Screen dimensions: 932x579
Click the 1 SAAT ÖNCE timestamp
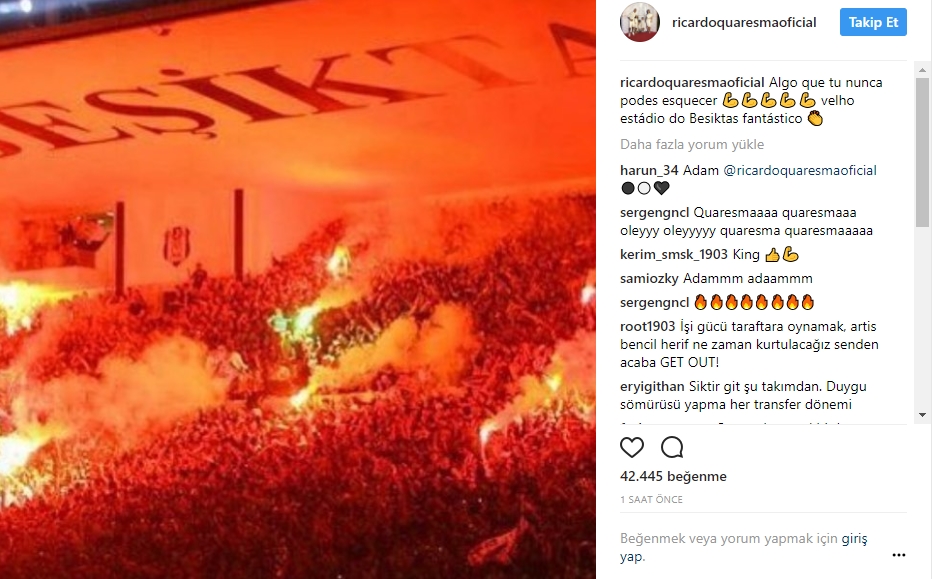(651, 499)
